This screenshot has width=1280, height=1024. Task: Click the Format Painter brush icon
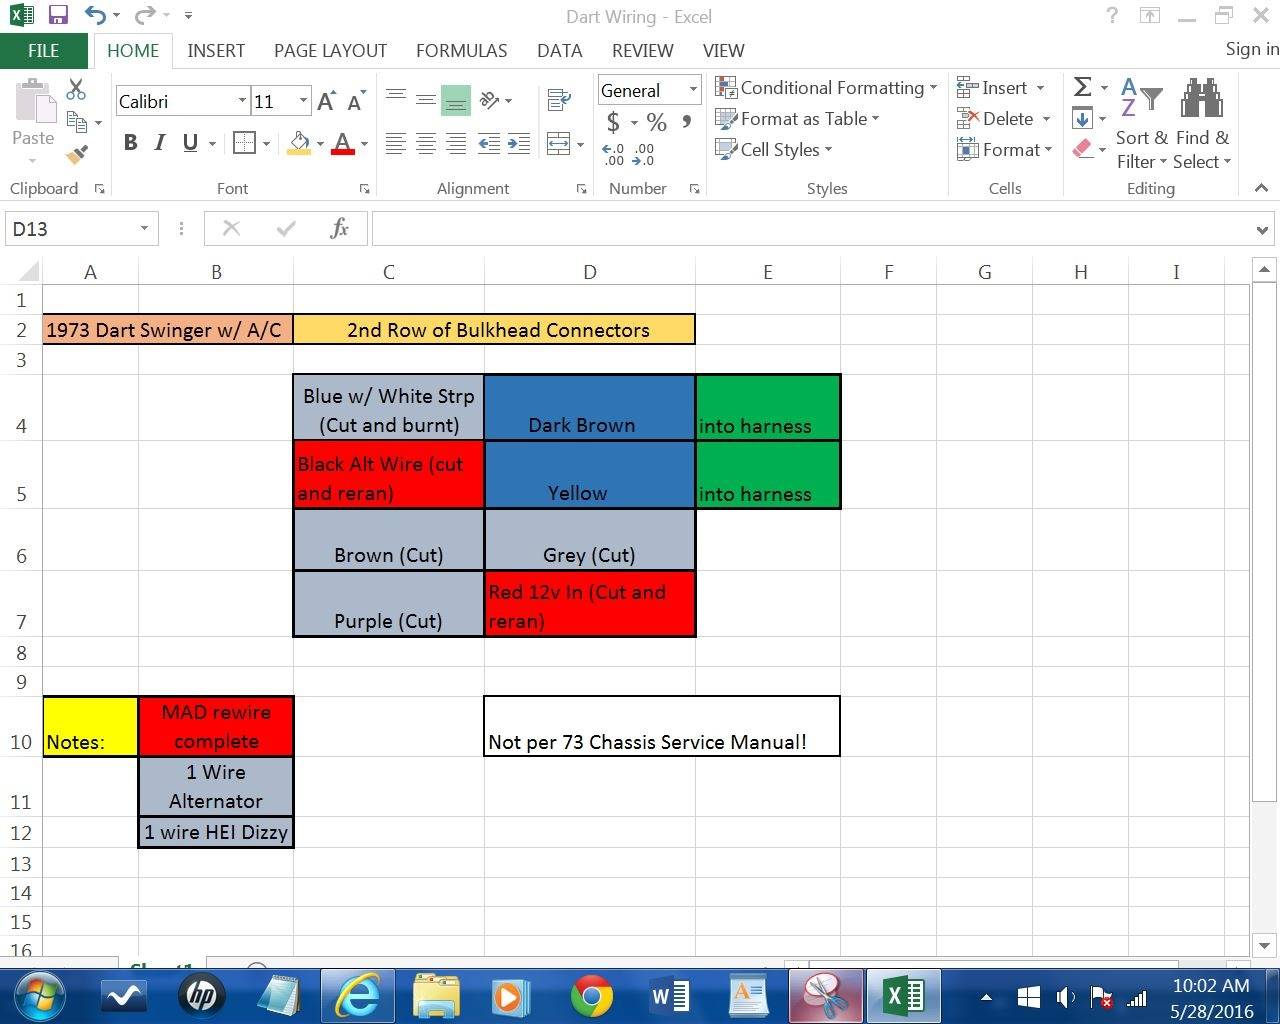coord(76,155)
